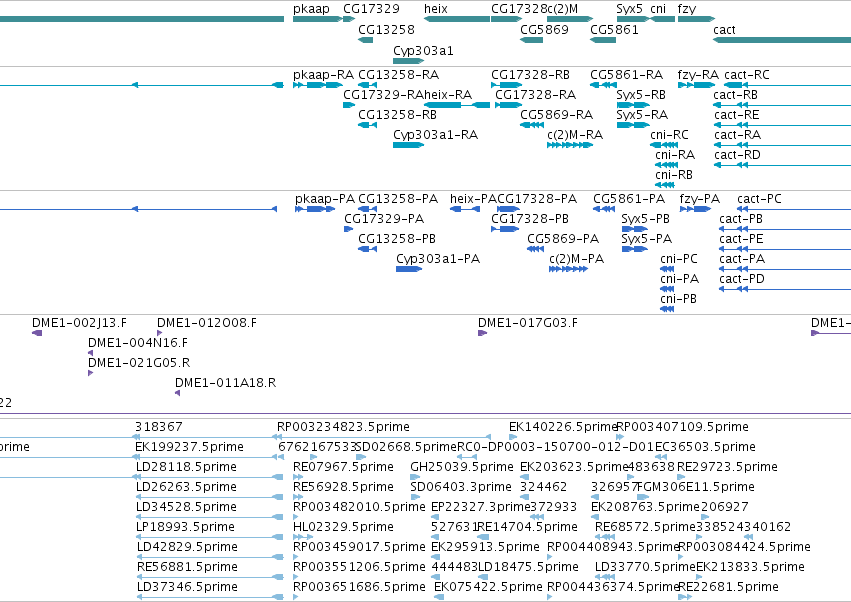Select EST GH25039.5prime

(x=462, y=467)
